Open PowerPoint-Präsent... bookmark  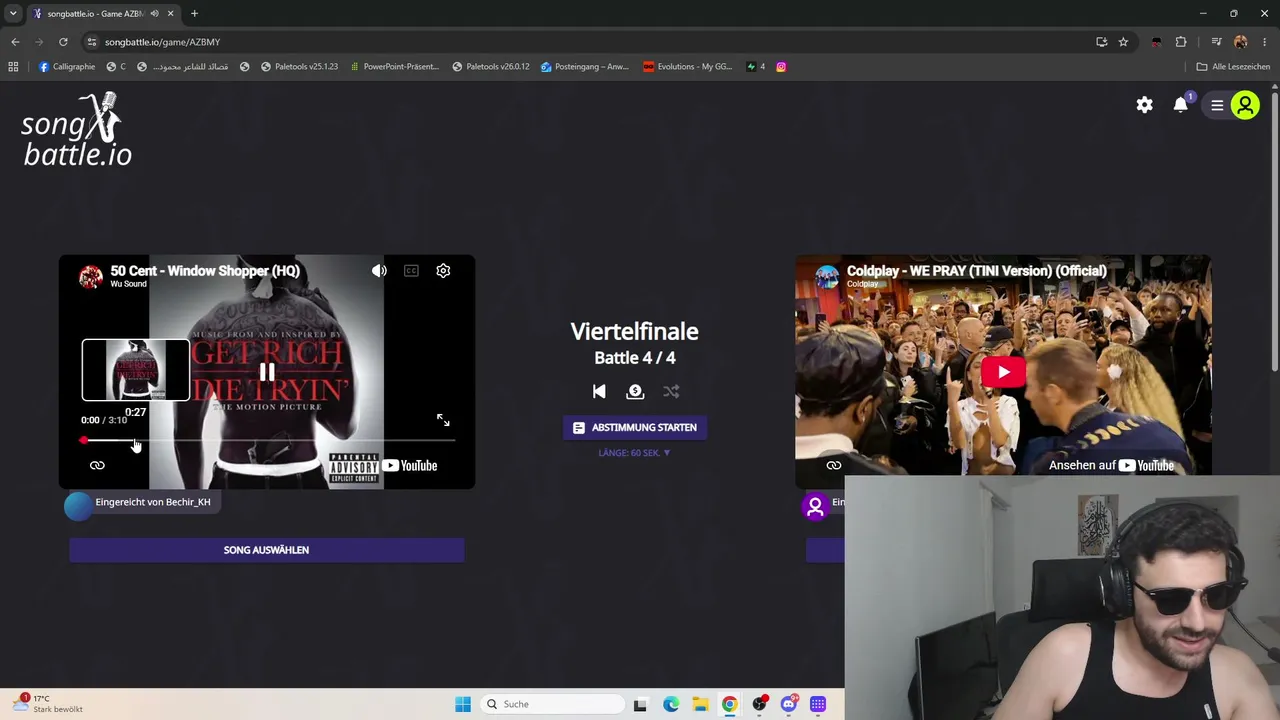pyautogui.click(x=394, y=67)
